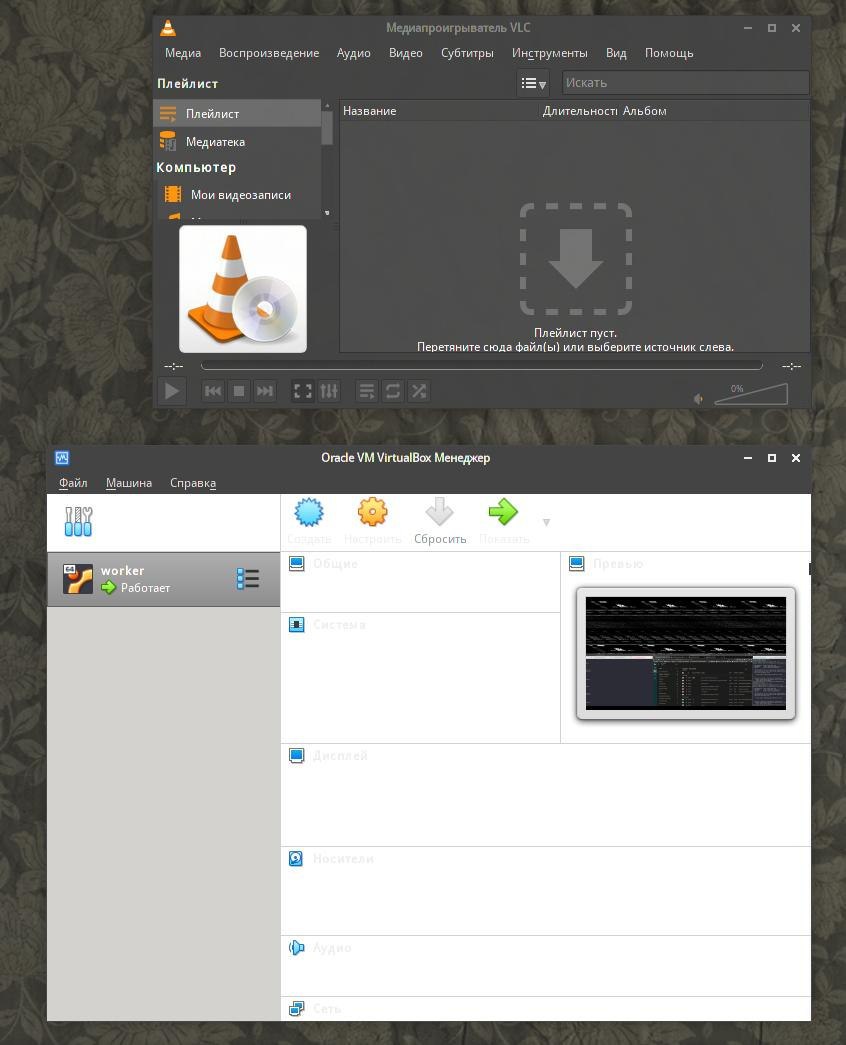This screenshot has width=846, height=1045.
Task: Click the VirtualBox global Tools icon
Action: point(78,521)
